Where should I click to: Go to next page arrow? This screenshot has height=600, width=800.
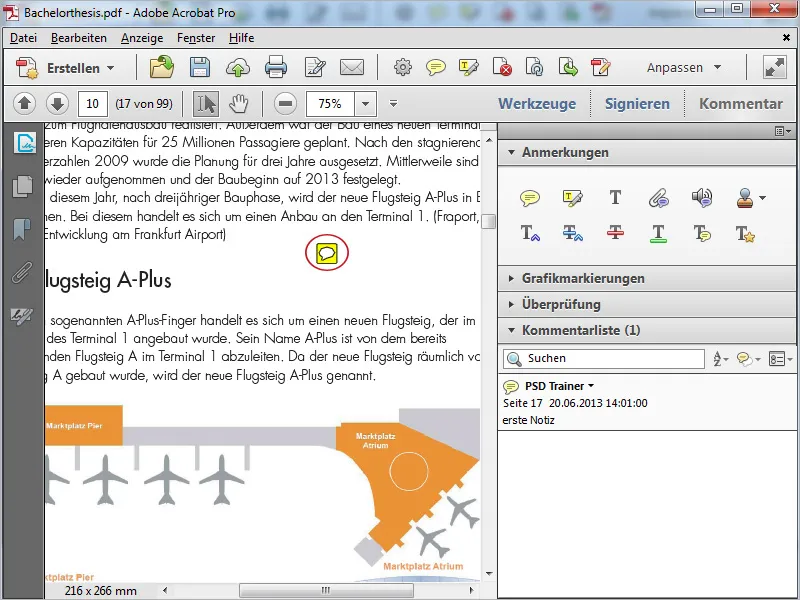pos(57,104)
